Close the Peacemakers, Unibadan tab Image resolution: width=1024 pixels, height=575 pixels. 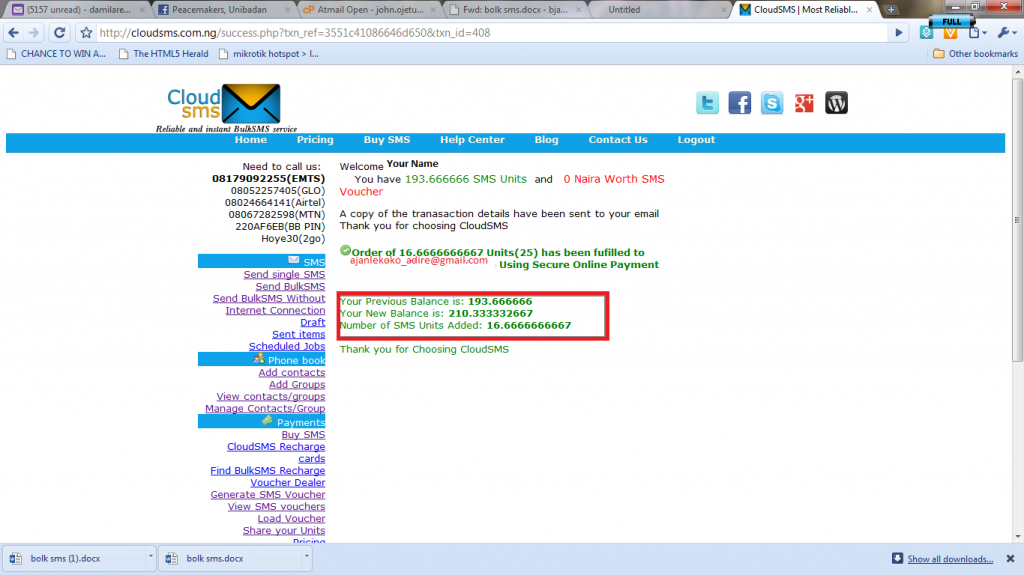tap(287, 10)
